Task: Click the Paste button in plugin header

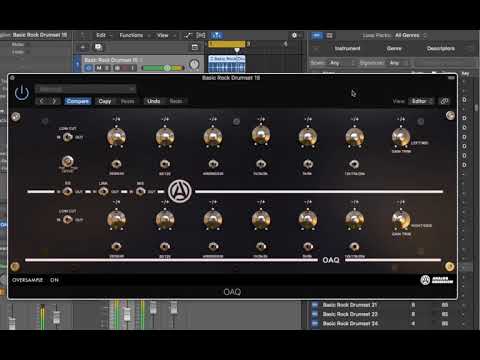Action: pyautogui.click(x=127, y=101)
